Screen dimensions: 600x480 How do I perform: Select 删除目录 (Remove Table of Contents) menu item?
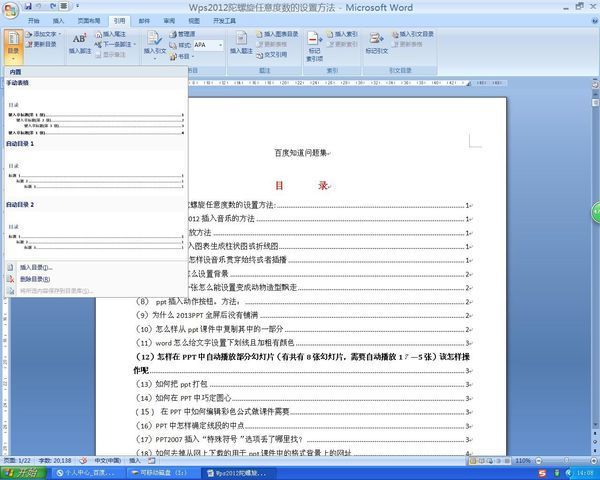coord(96,279)
